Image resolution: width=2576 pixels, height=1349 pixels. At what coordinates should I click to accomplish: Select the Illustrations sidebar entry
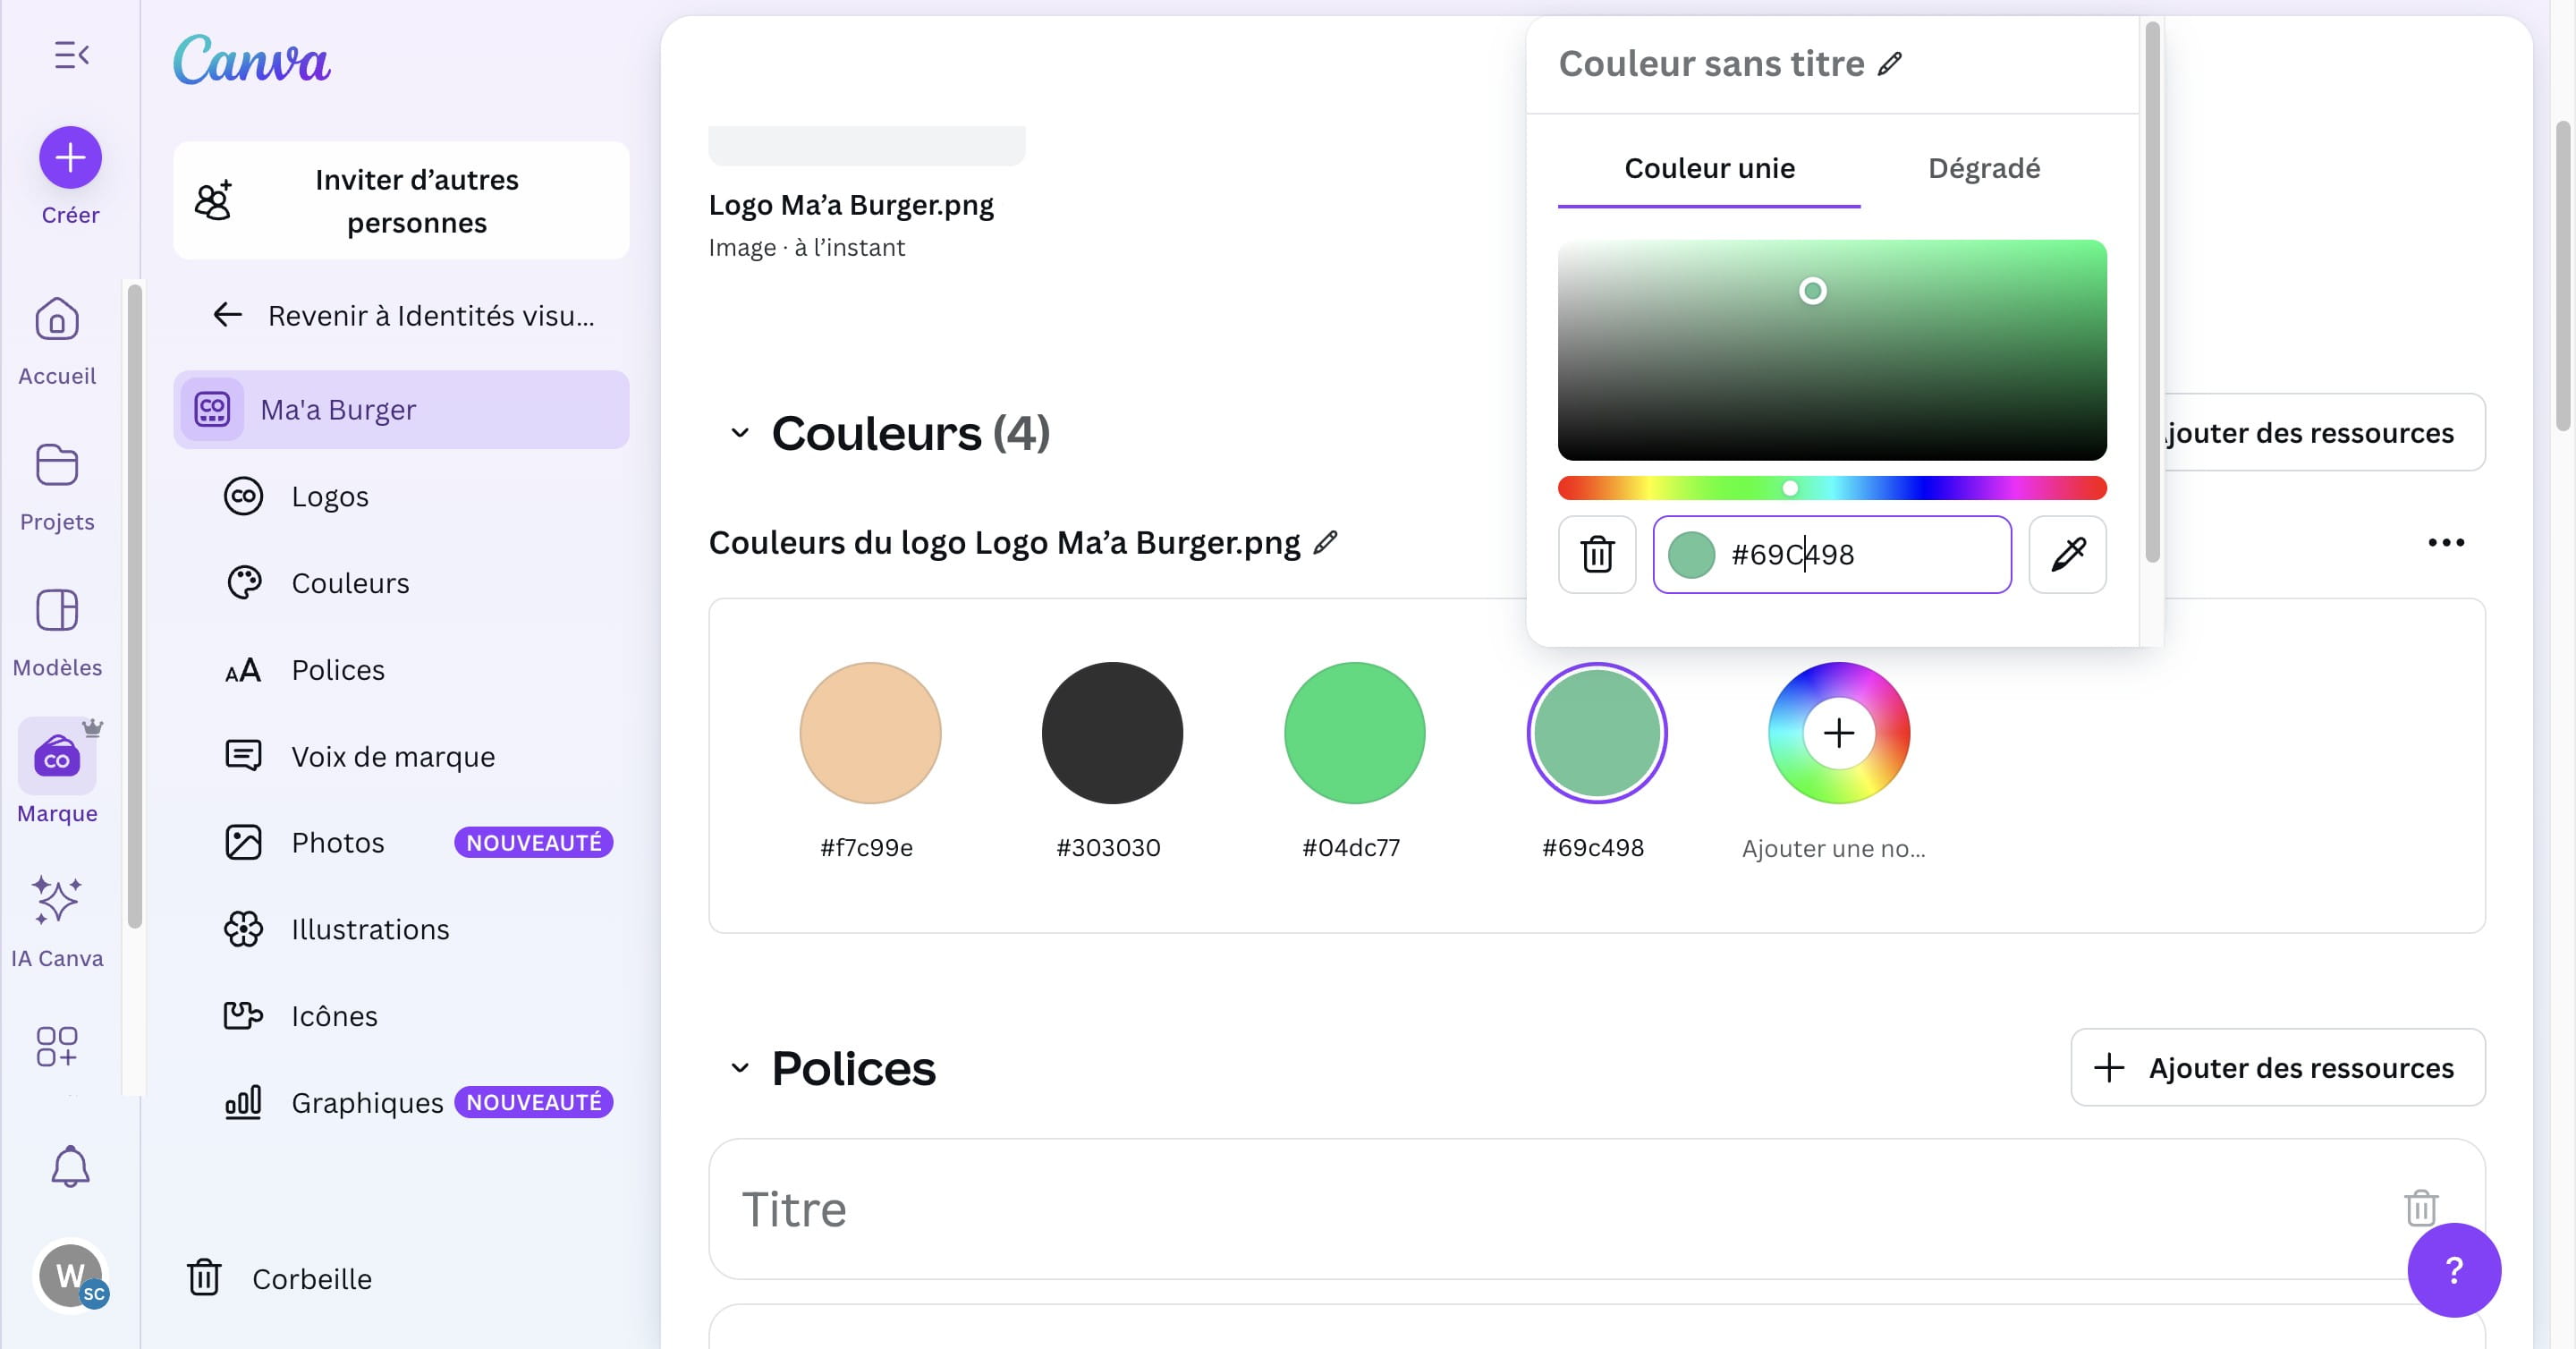click(370, 929)
